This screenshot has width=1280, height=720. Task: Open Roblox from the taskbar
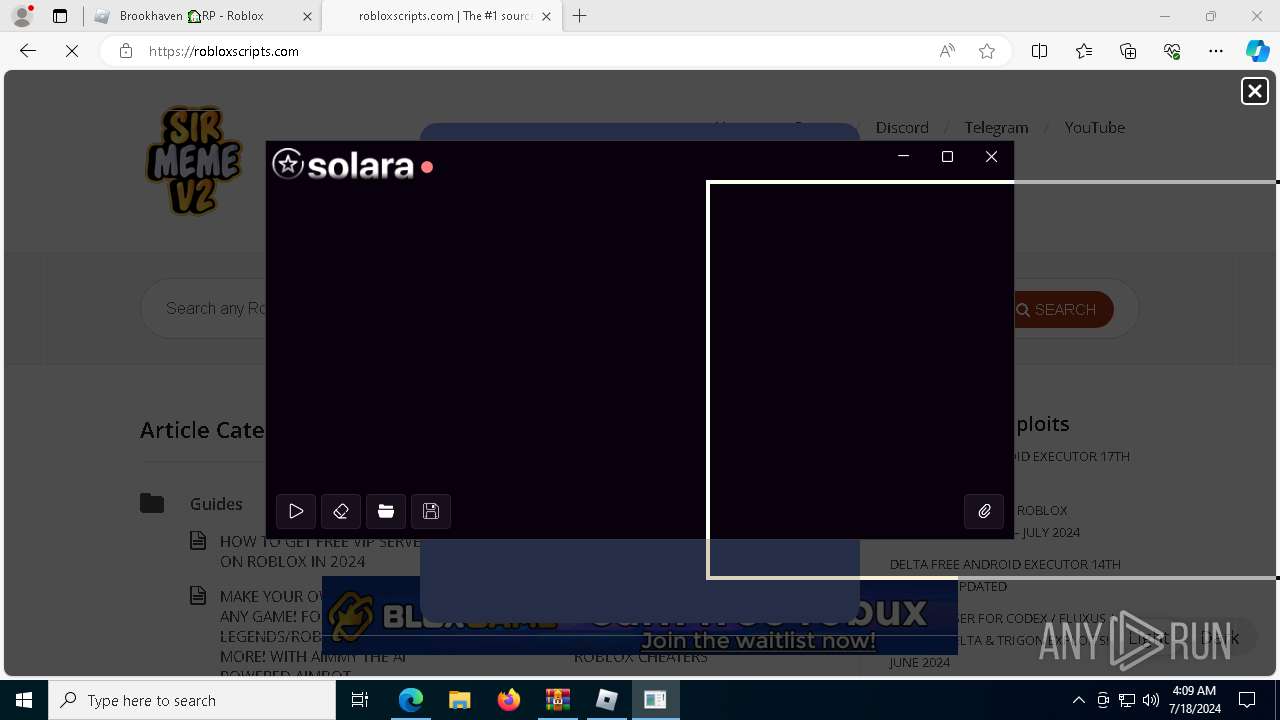(606, 700)
